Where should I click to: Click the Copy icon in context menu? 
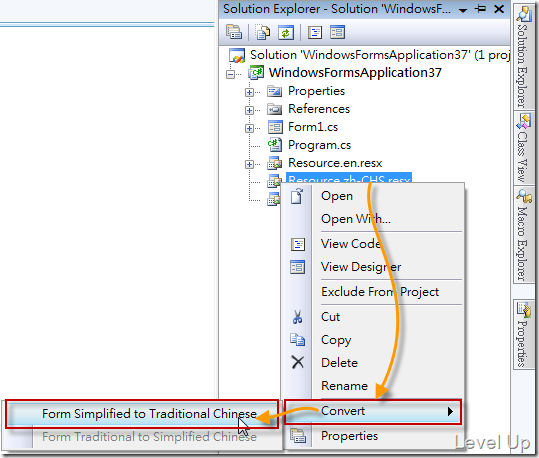click(x=297, y=339)
